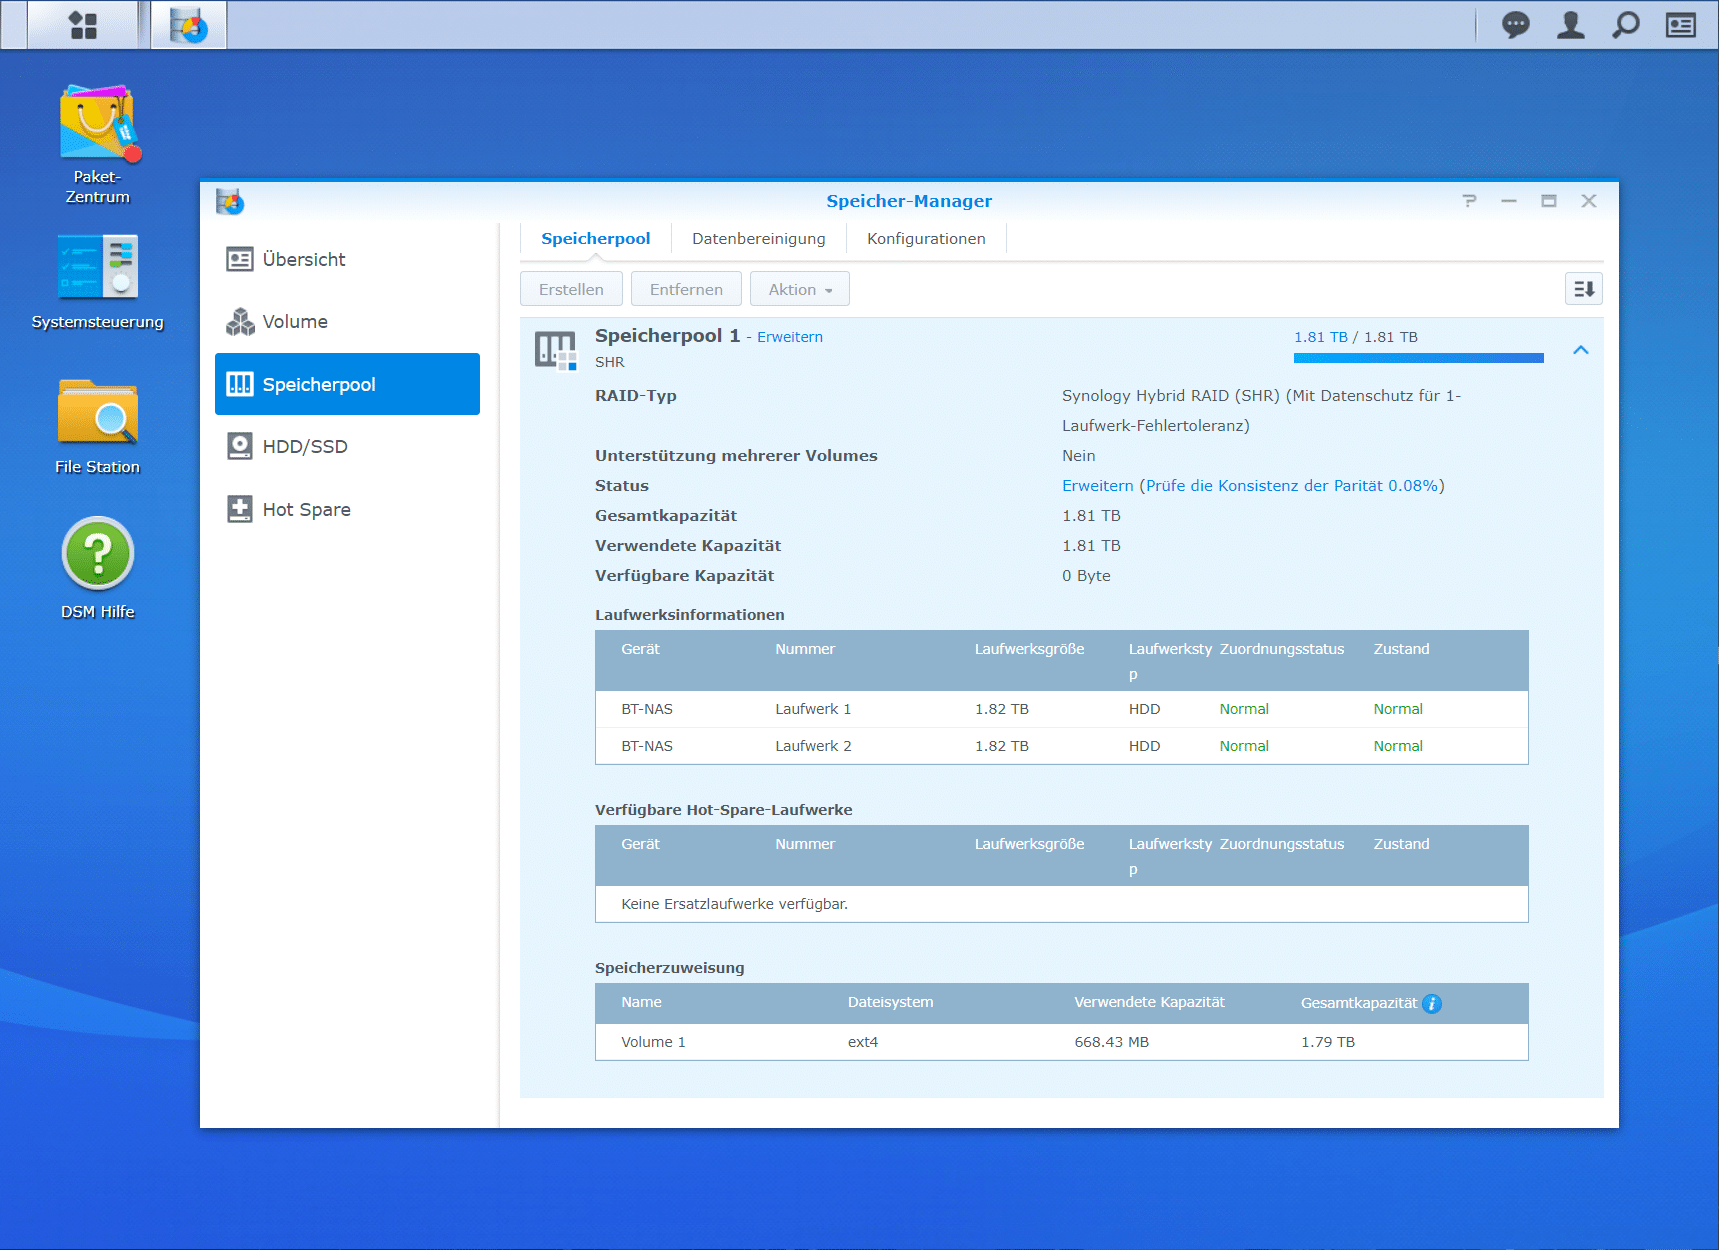
Task: Open the Paket-Zentrum desktop icon
Action: click(x=97, y=125)
